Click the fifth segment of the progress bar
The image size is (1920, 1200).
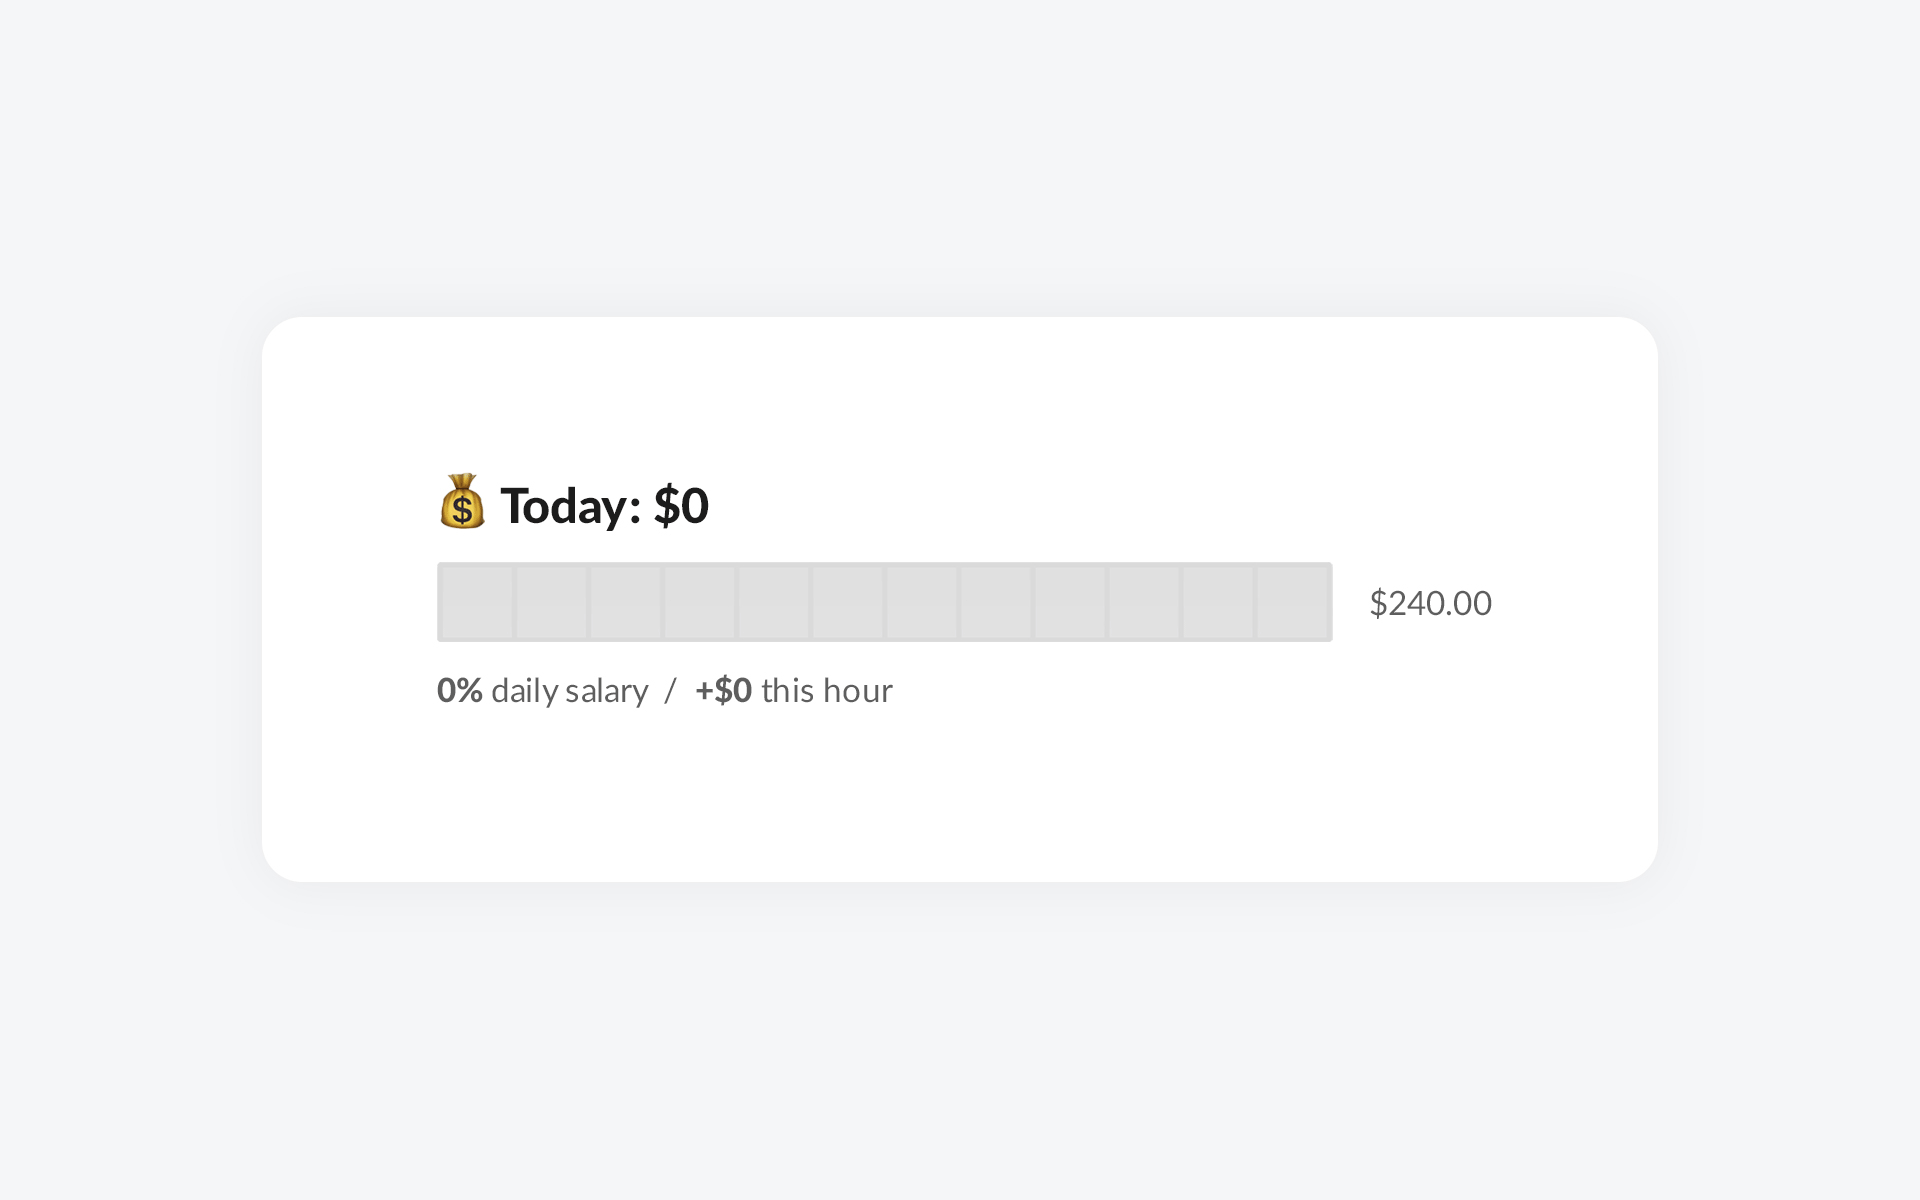point(773,602)
